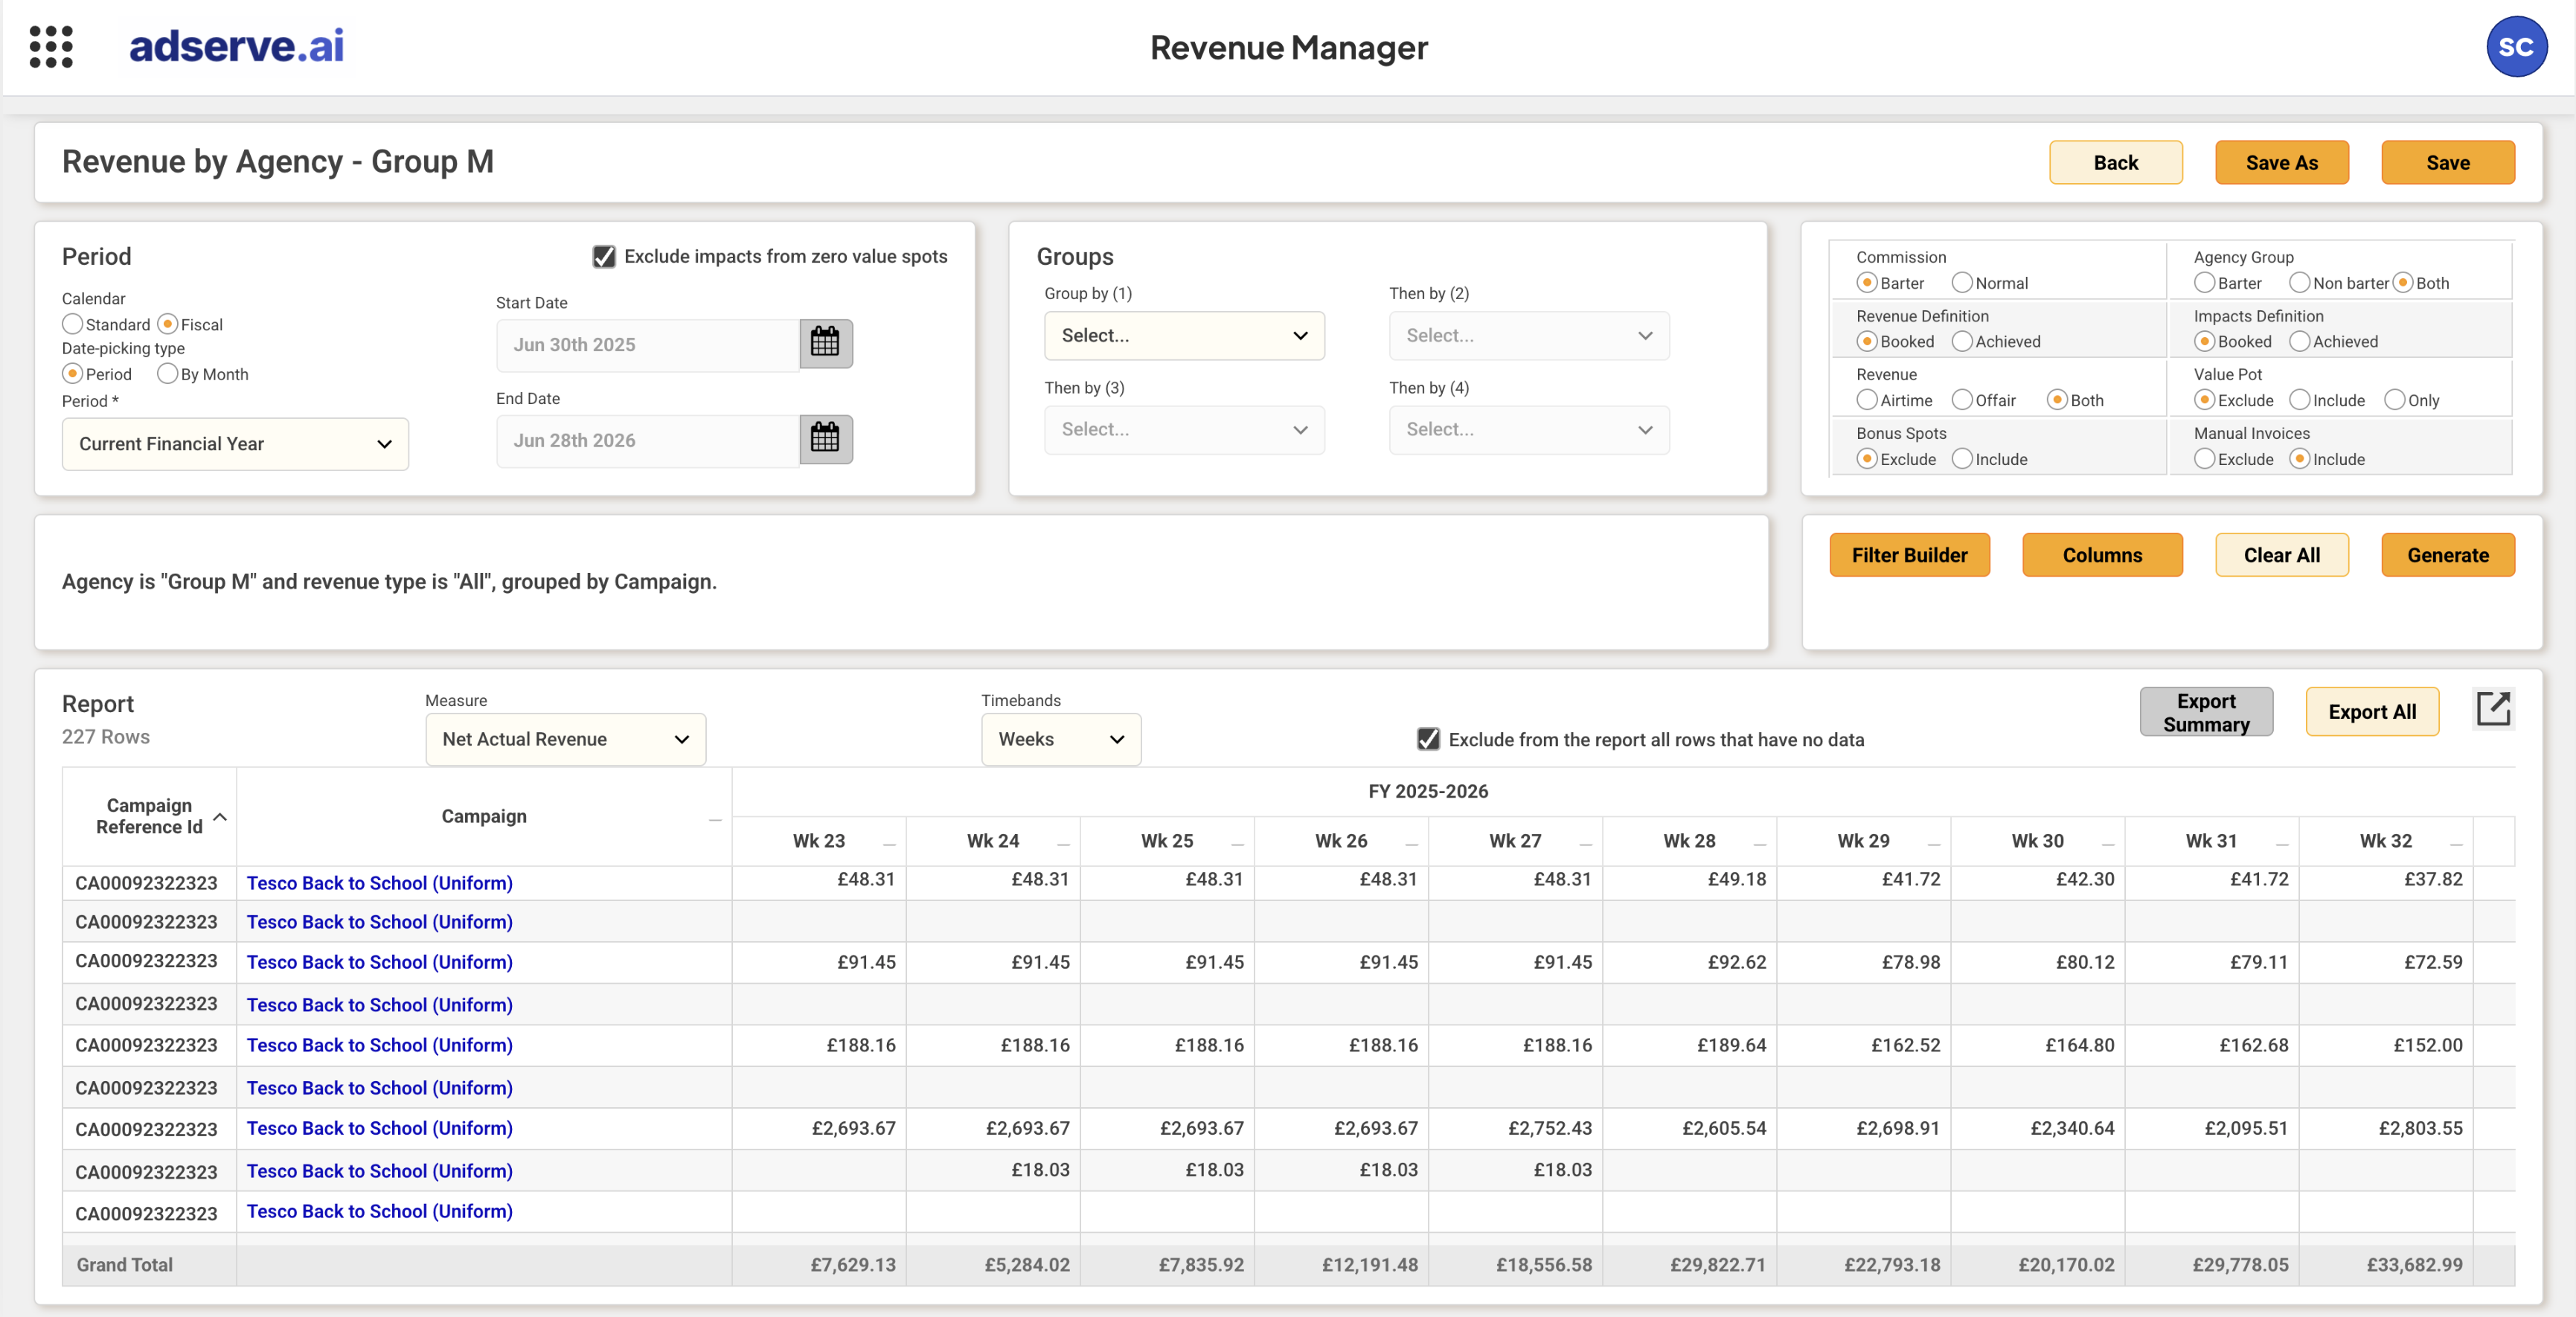Select Airtime revenue option
This screenshot has height=1317, width=2576.
click(x=1866, y=399)
